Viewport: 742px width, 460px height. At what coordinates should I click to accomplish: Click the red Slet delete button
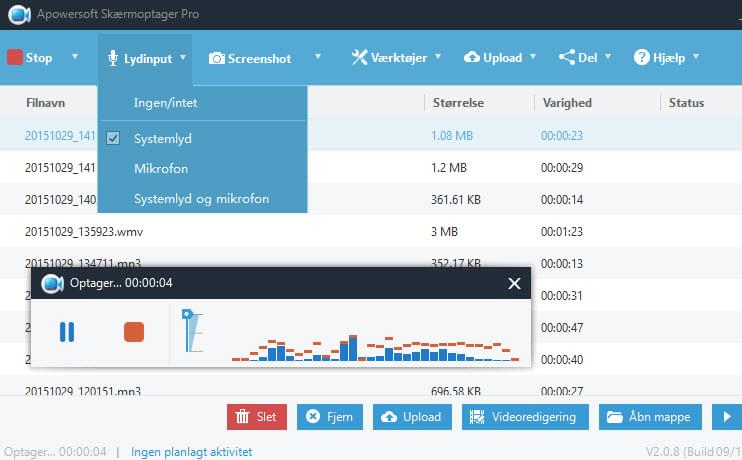click(x=257, y=417)
